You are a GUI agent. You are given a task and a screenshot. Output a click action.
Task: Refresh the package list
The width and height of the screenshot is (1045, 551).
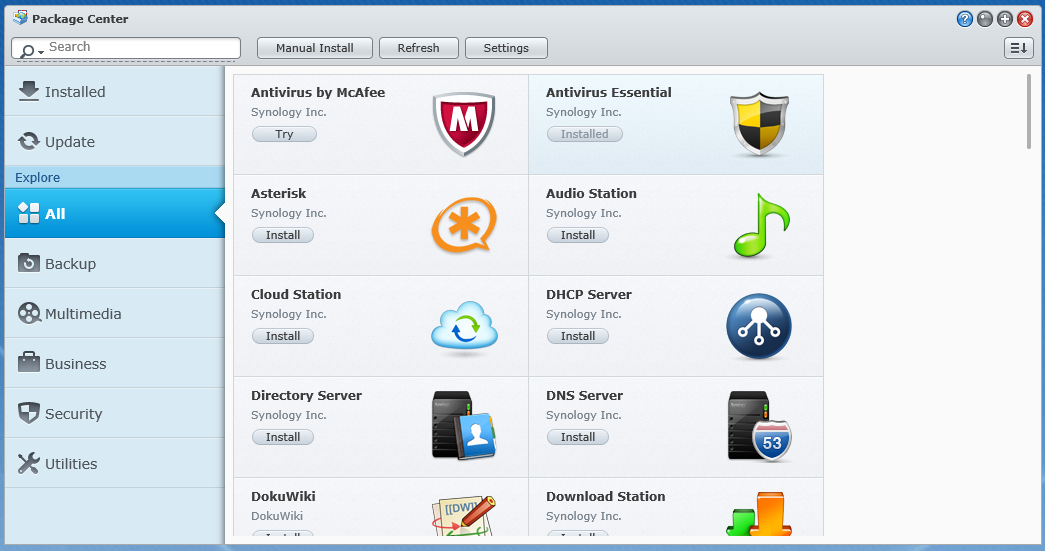coord(419,48)
